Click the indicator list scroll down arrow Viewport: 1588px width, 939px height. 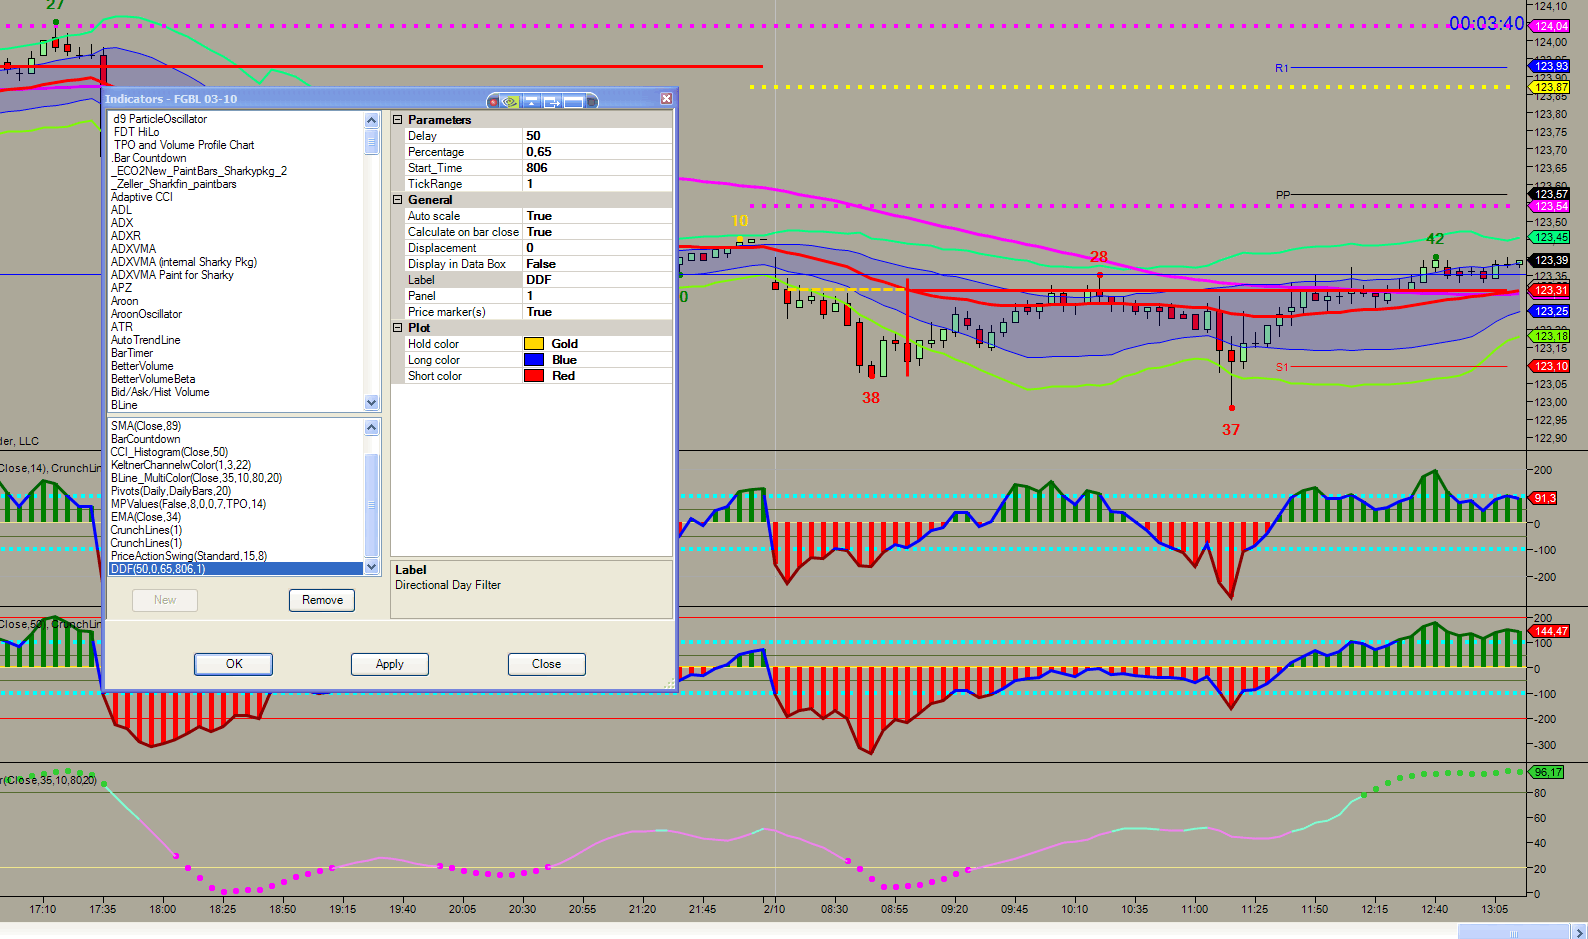pyautogui.click(x=372, y=403)
